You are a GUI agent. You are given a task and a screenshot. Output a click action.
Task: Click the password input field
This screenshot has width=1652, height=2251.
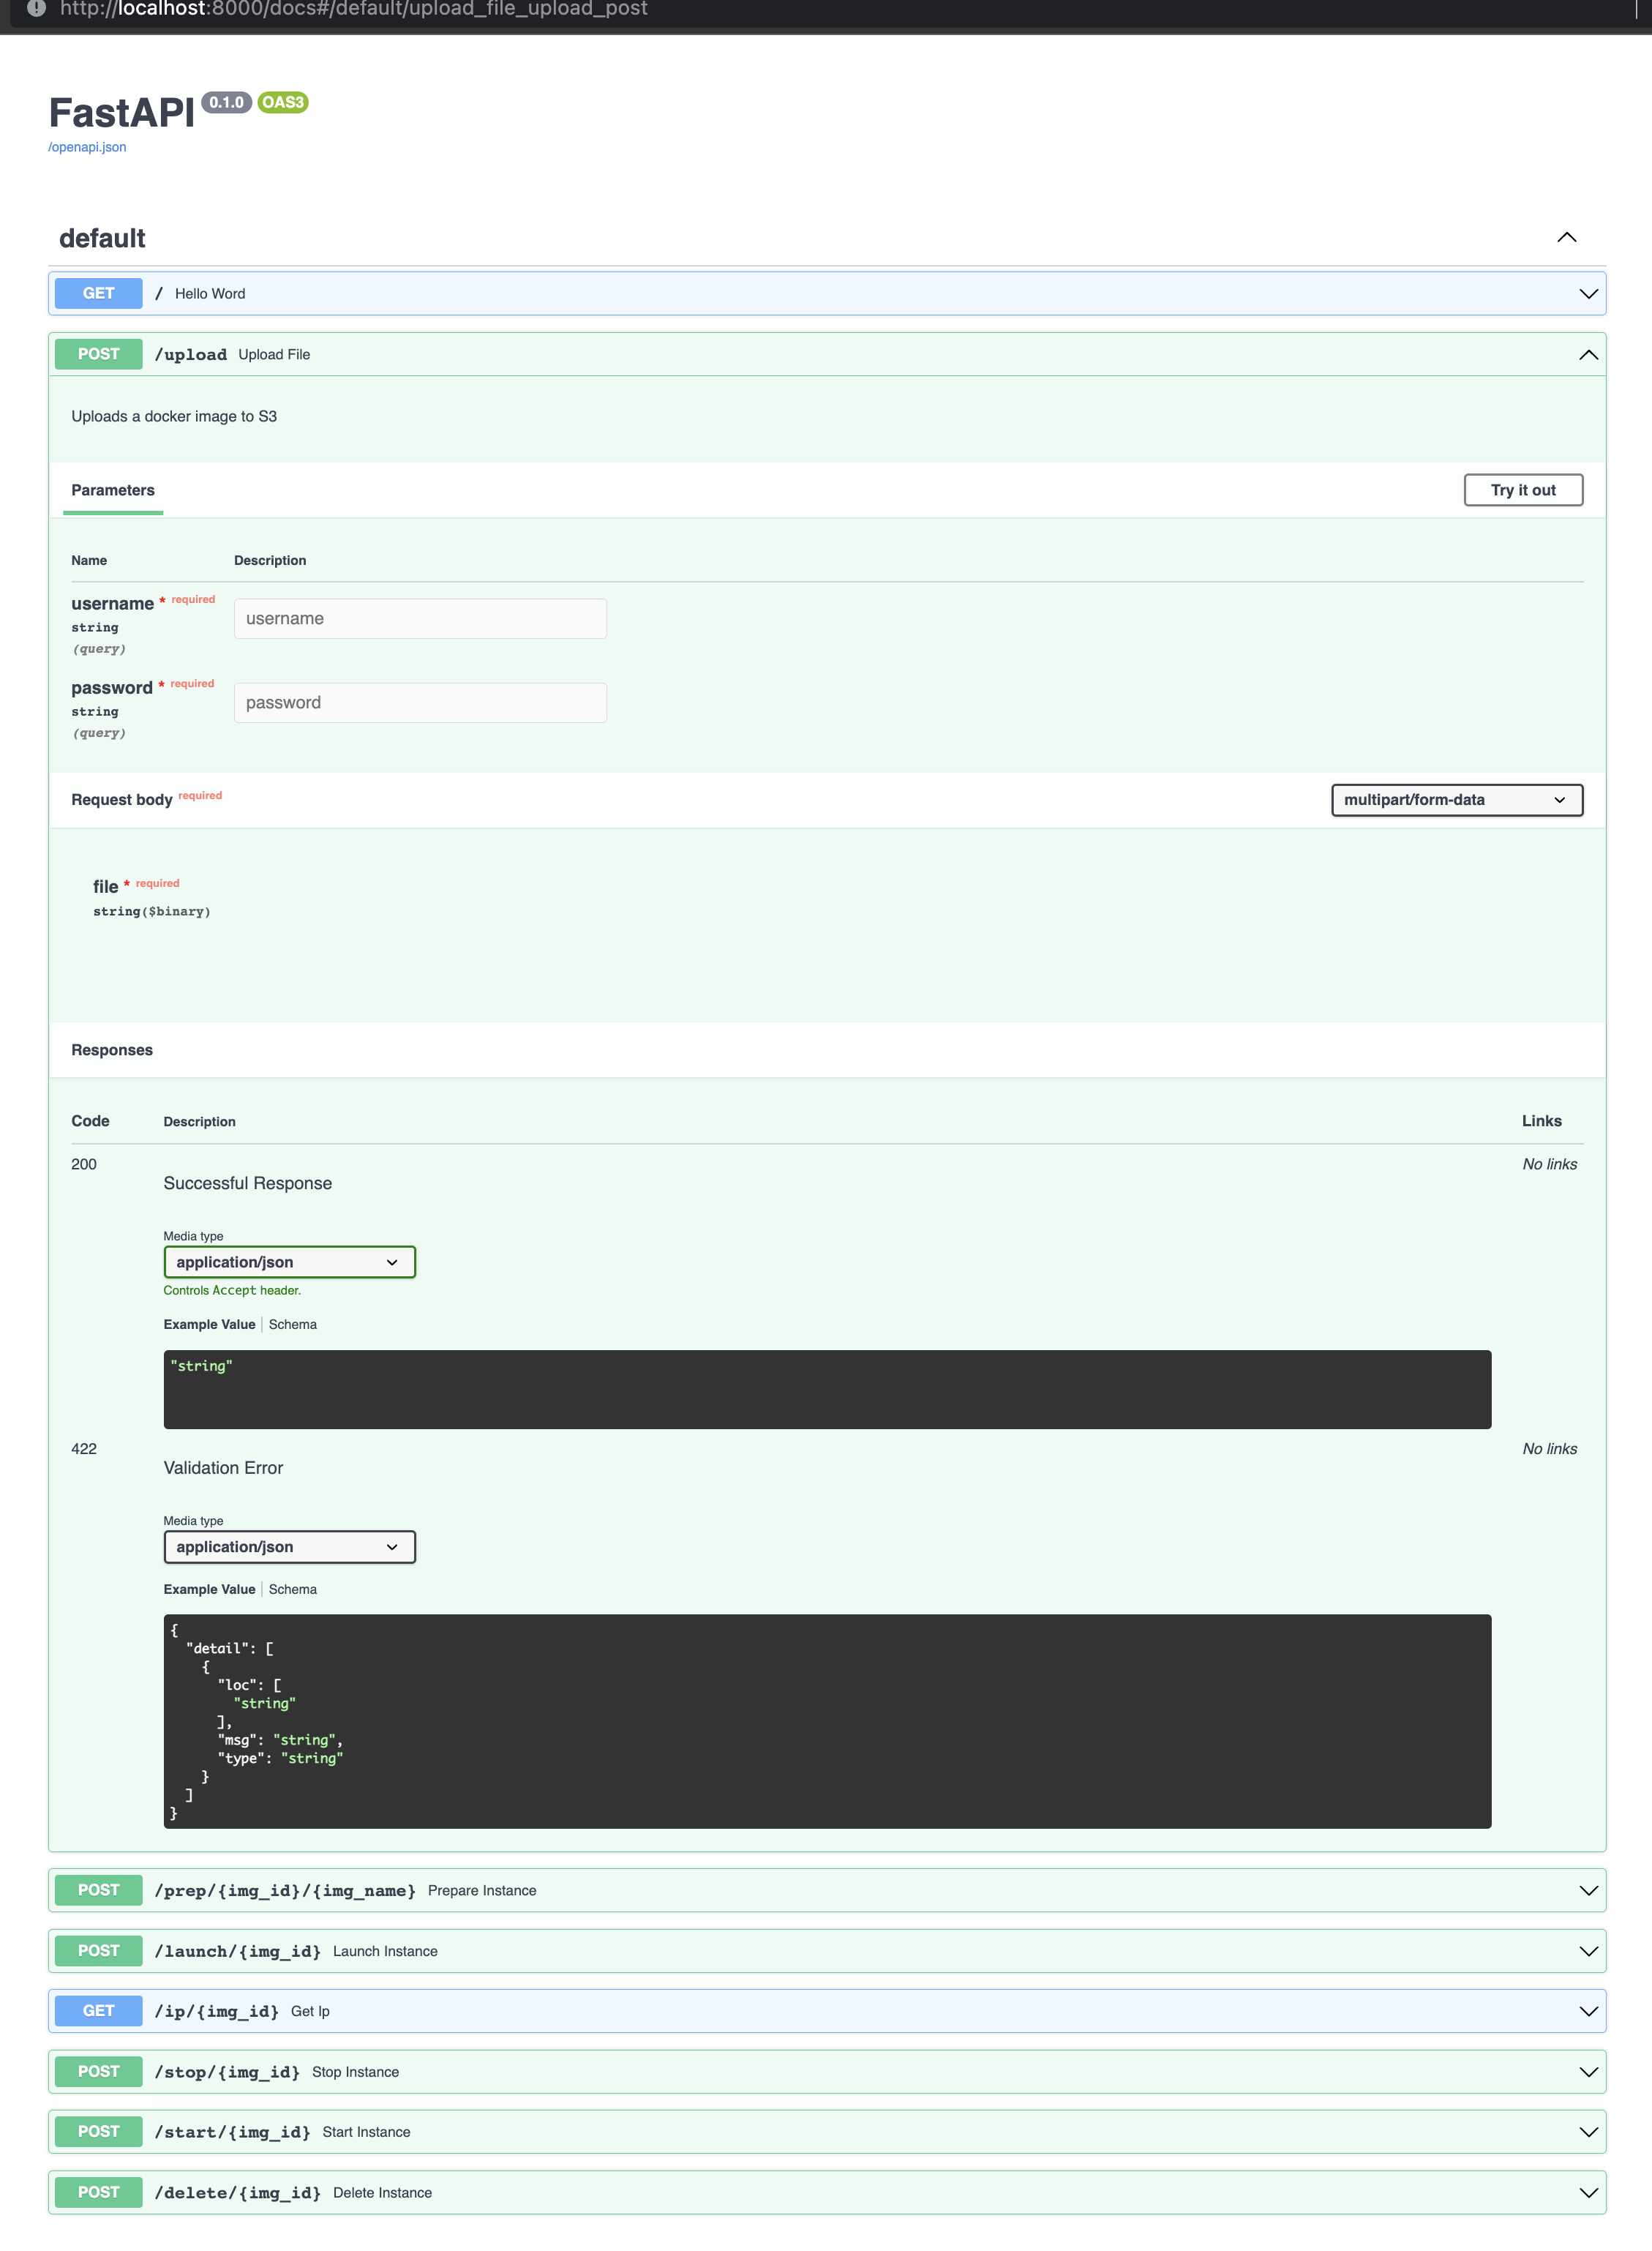419,701
